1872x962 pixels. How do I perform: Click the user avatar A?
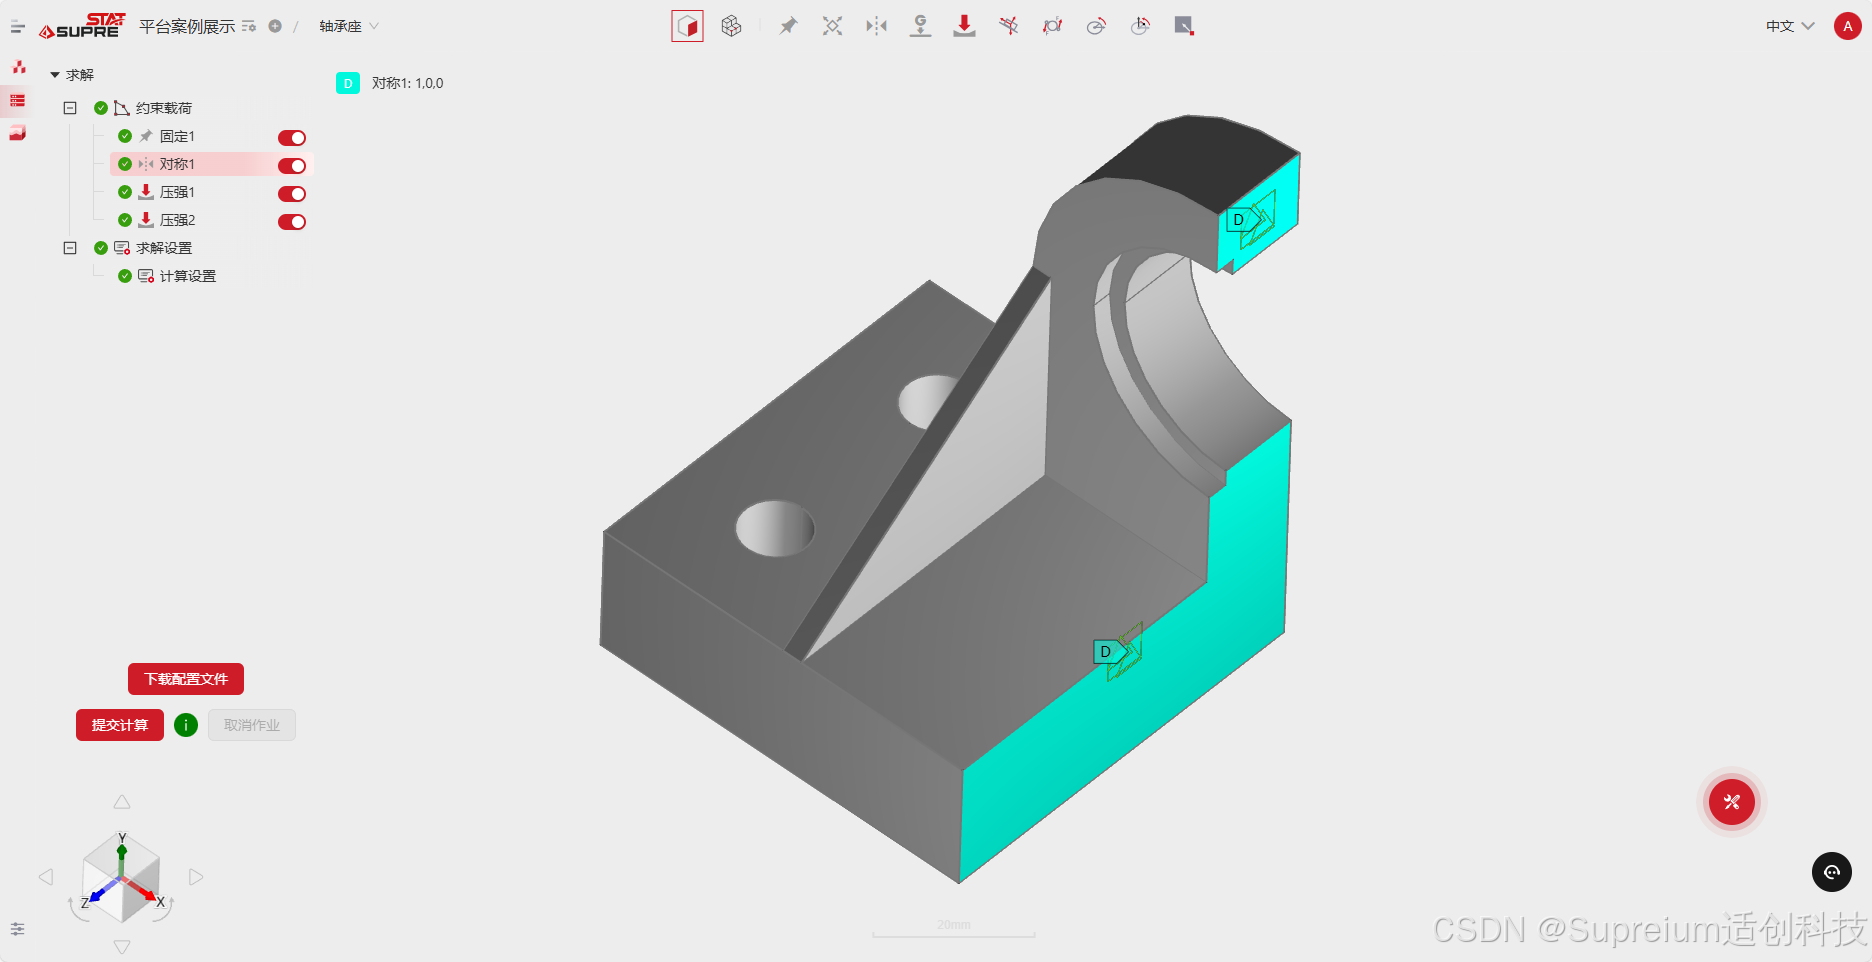click(1847, 26)
